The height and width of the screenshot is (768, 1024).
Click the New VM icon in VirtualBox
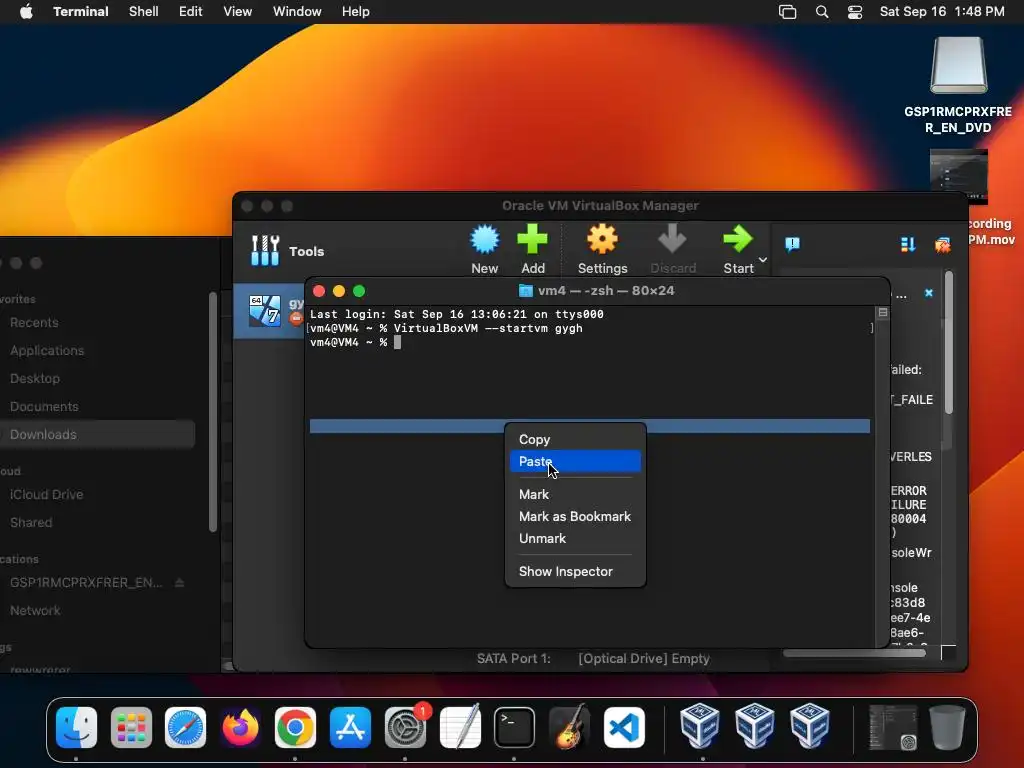coord(485,240)
